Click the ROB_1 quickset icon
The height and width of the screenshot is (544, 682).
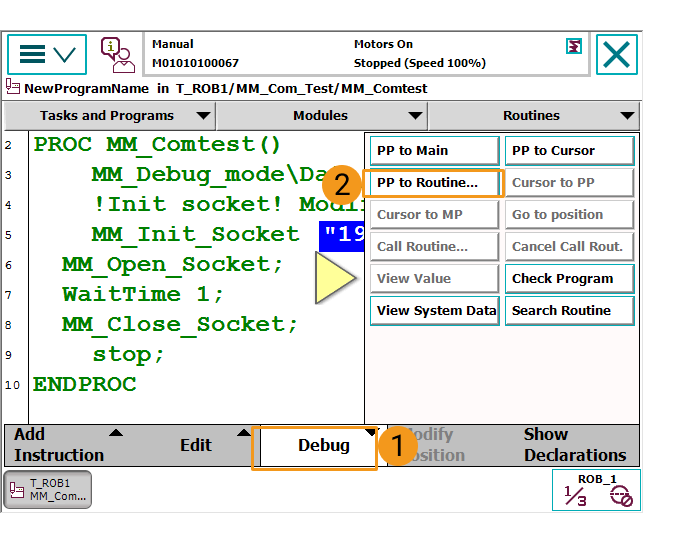596,489
